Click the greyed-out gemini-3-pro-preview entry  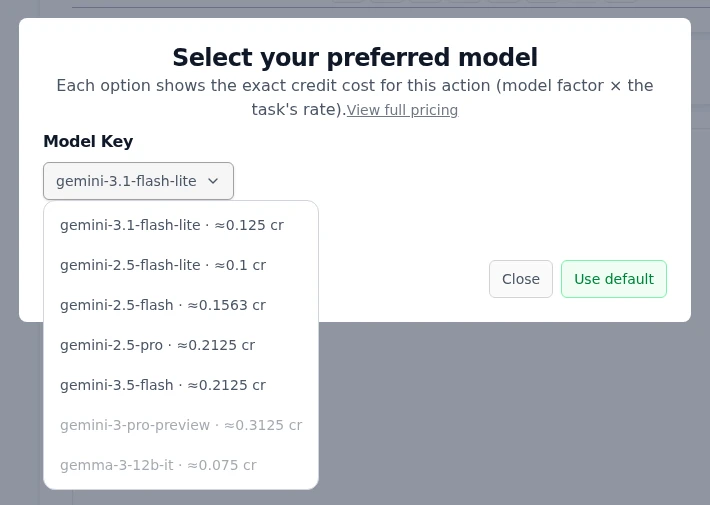(181, 425)
